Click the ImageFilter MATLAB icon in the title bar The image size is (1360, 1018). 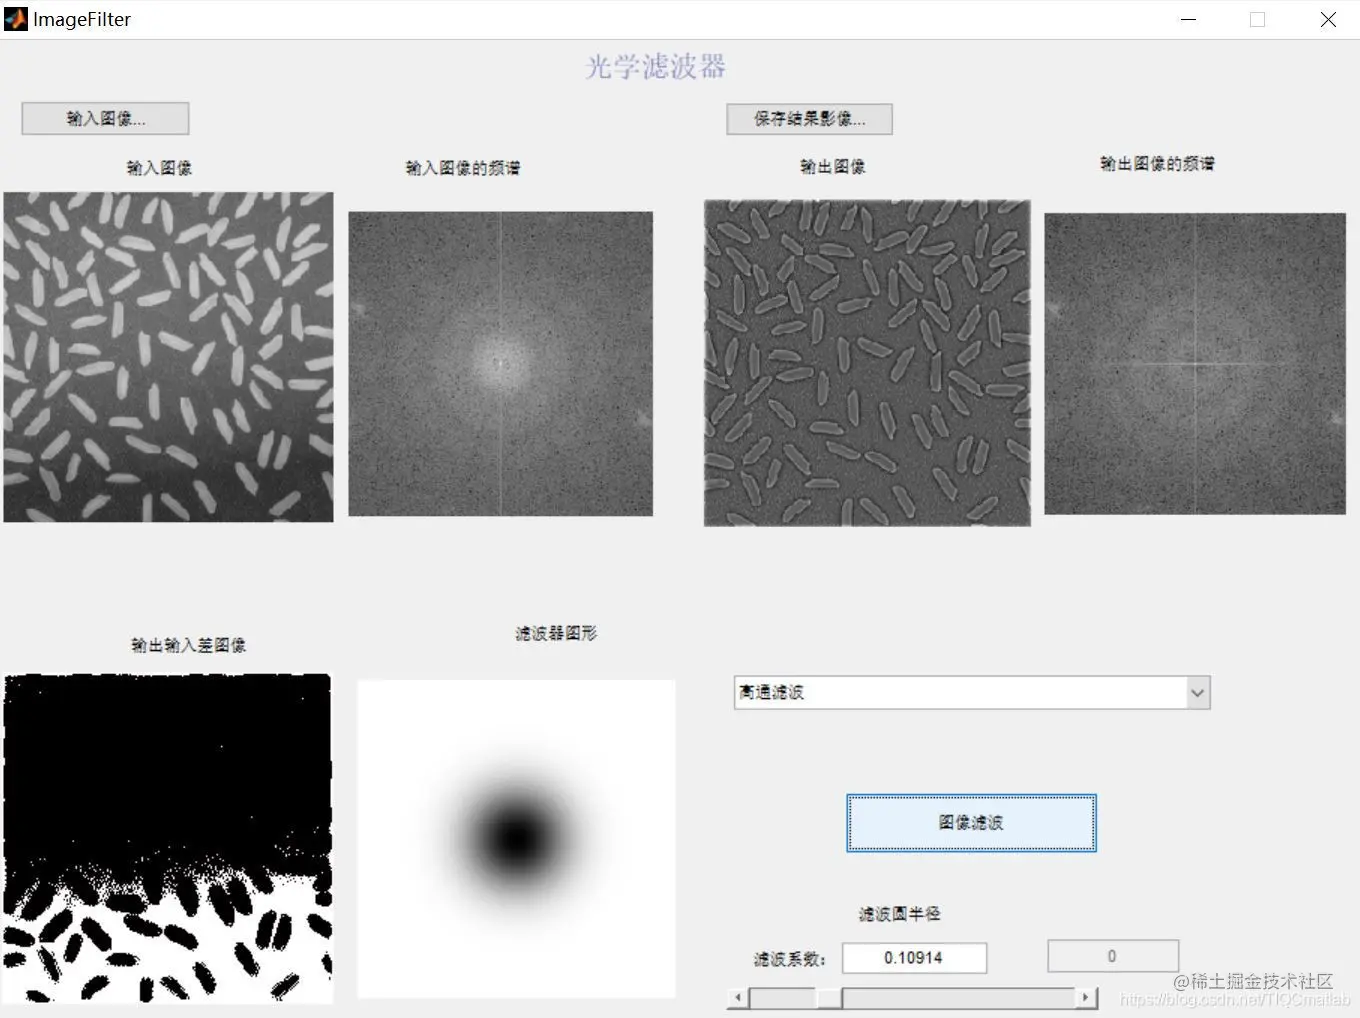[14, 18]
